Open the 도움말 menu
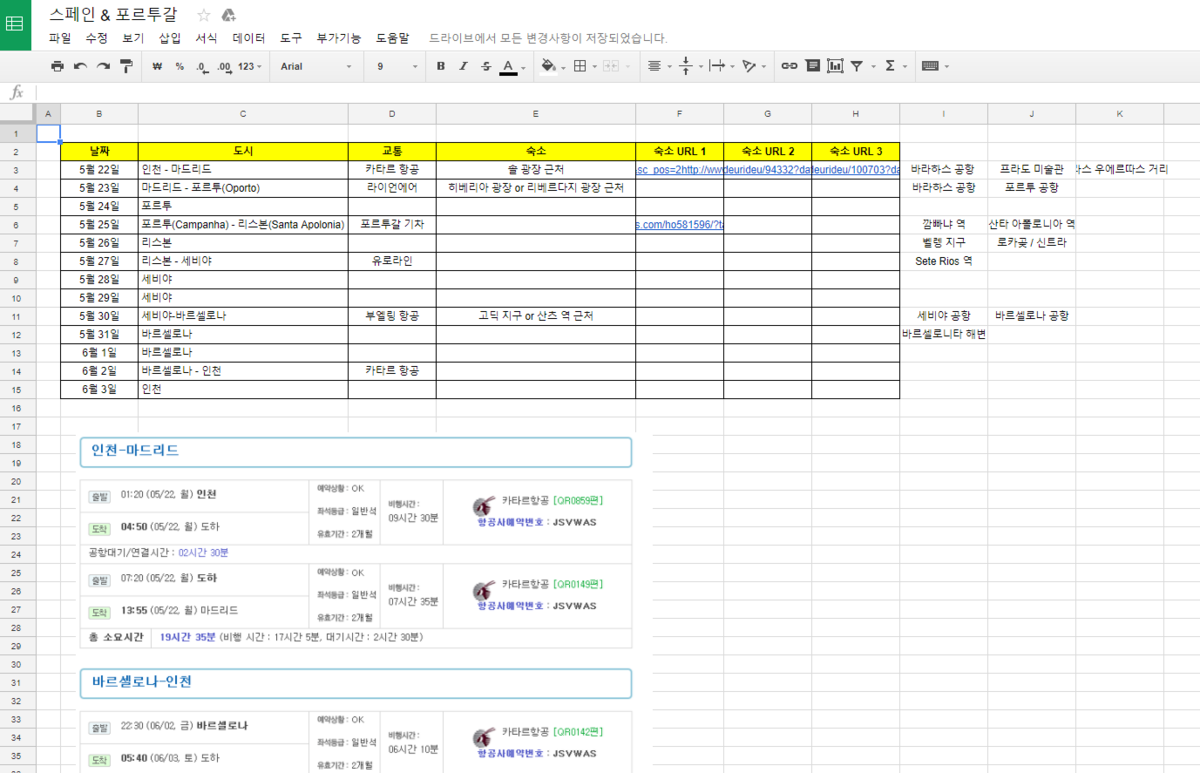Image resolution: width=1200 pixels, height=773 pixels. tap(392, 38)
